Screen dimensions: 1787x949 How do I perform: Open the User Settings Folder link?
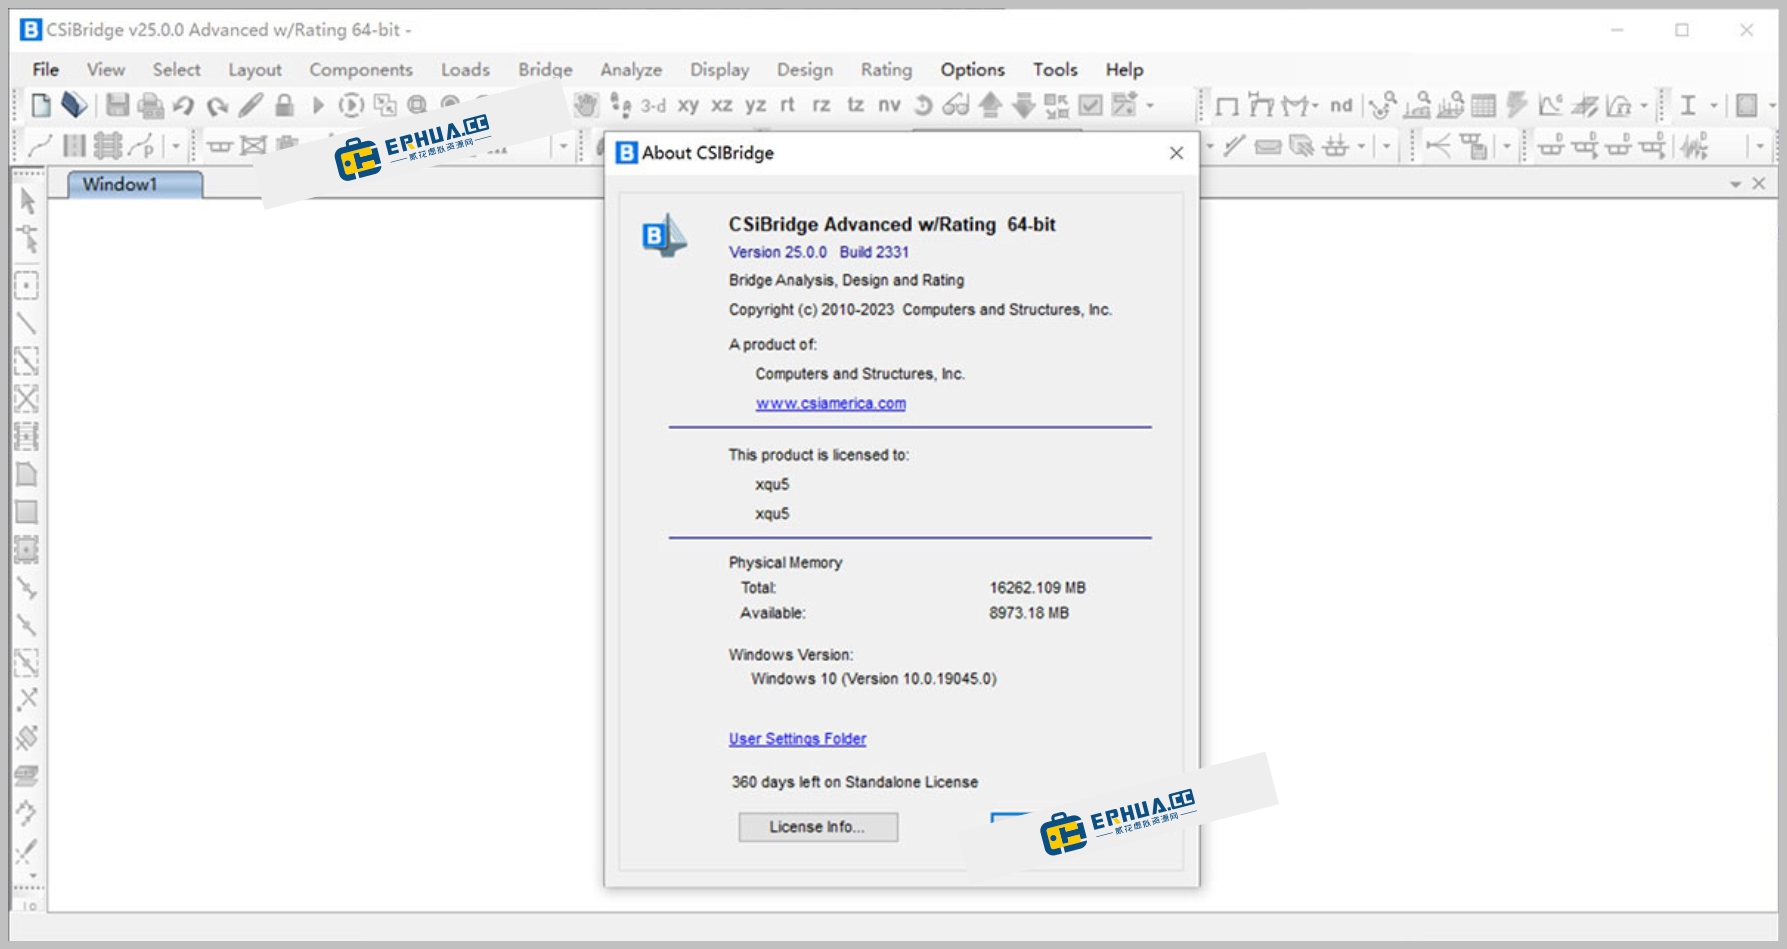[797, 739]
